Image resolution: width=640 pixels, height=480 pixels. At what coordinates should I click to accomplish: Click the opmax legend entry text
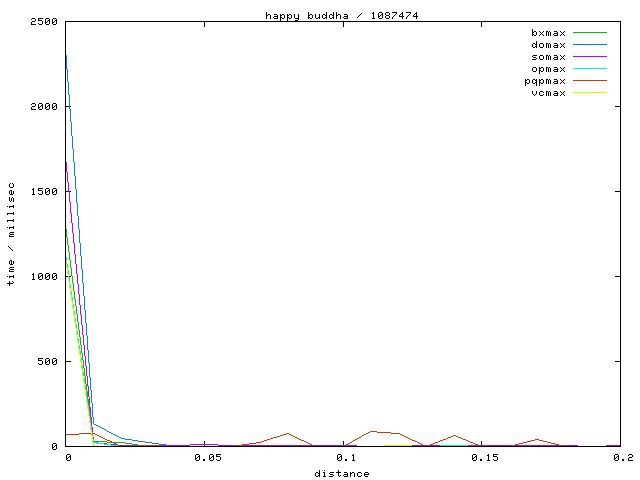pos(548,69)
